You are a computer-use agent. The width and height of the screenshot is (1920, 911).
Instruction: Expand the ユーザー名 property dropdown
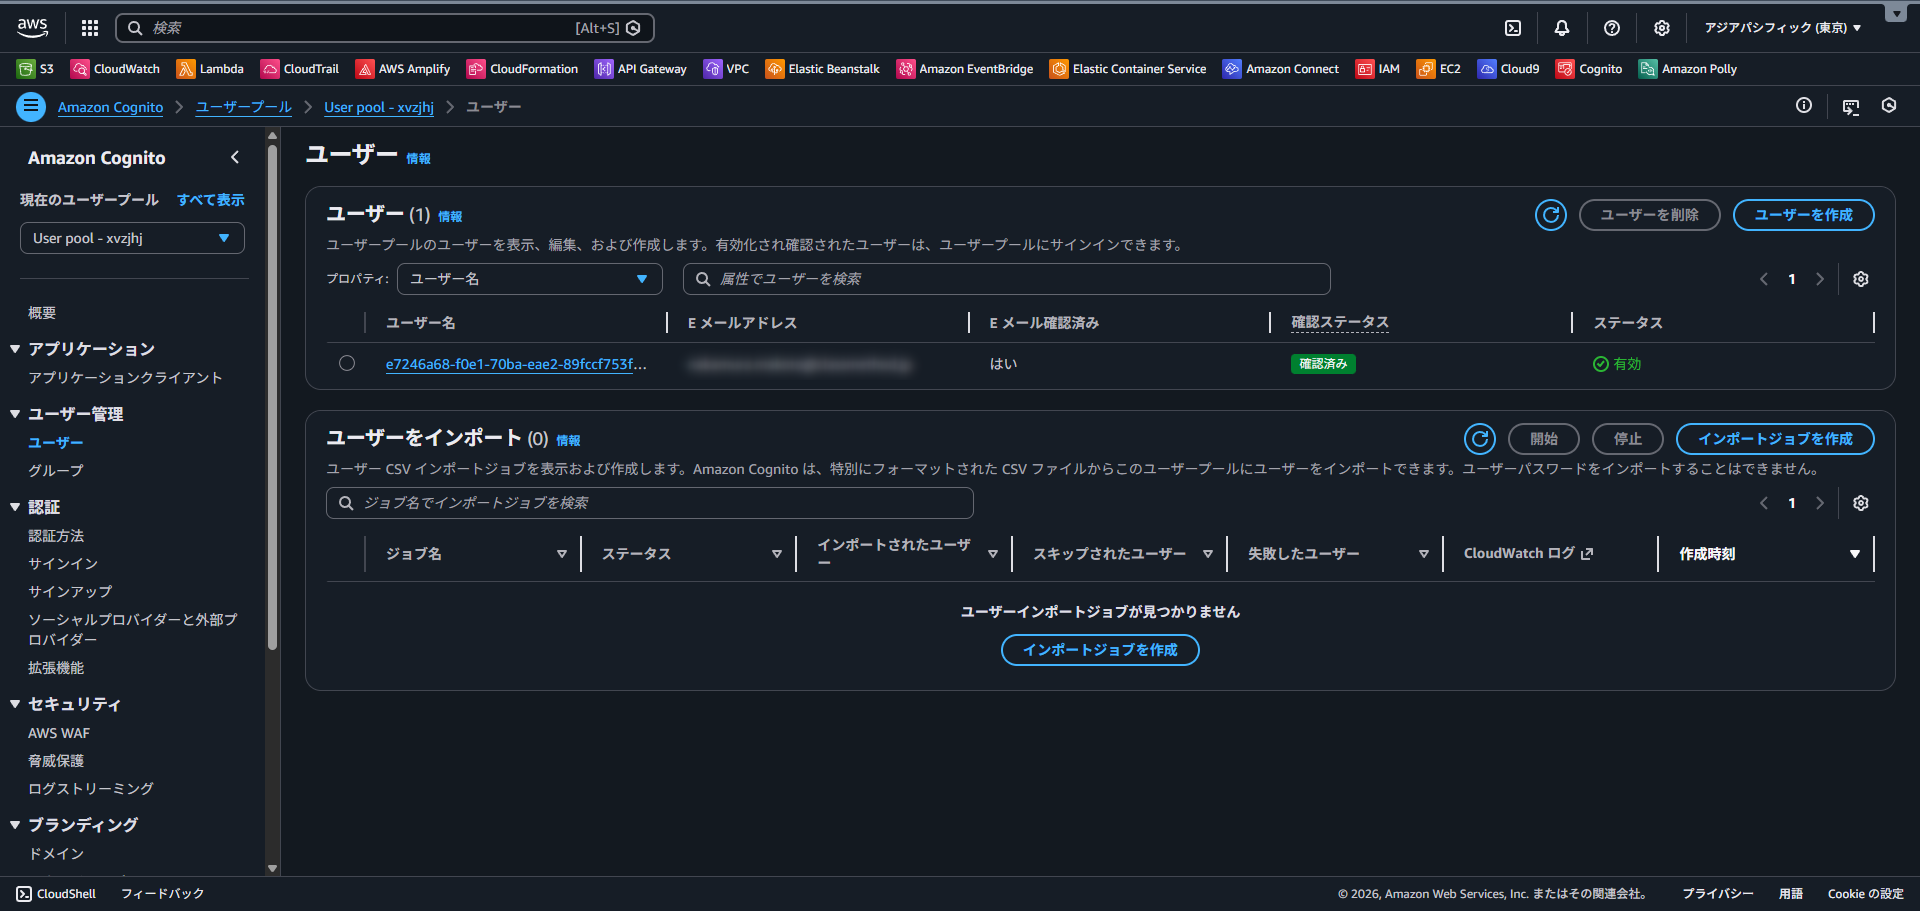(529, 279)
